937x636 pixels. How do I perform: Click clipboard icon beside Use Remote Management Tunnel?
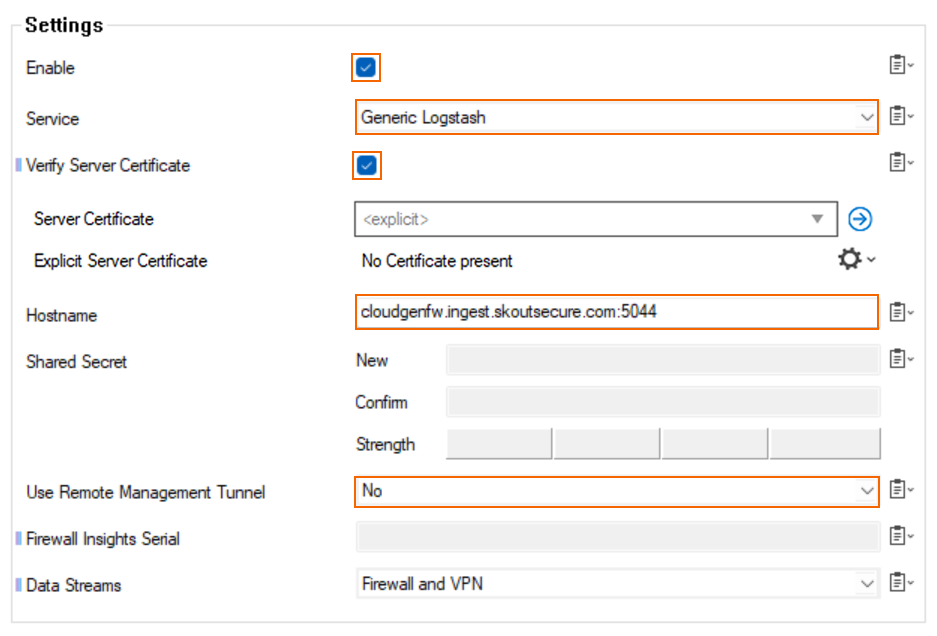pos(901,490)
